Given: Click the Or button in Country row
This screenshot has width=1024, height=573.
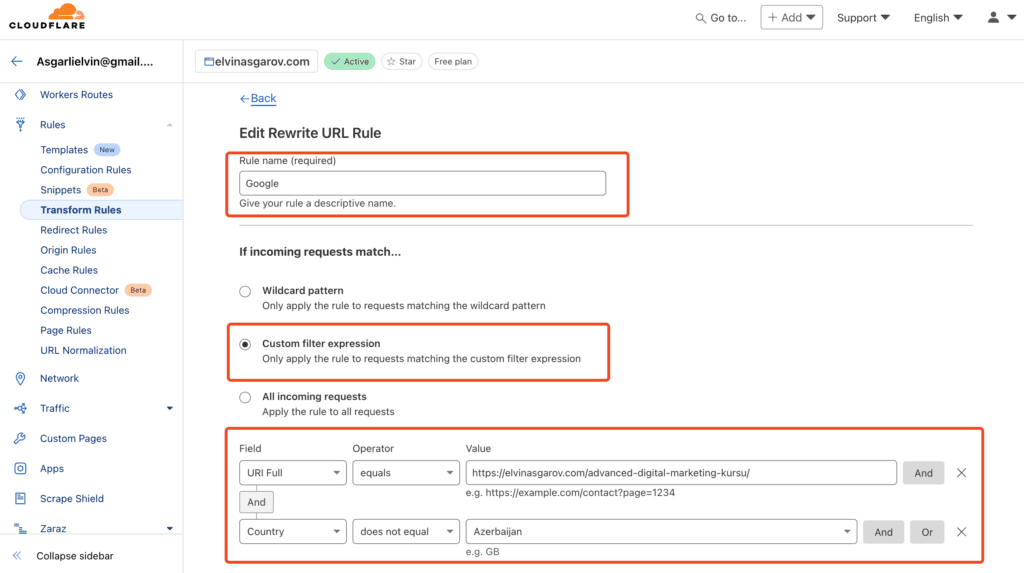Looking at the screenshot, I should click(x=927, y=532).
